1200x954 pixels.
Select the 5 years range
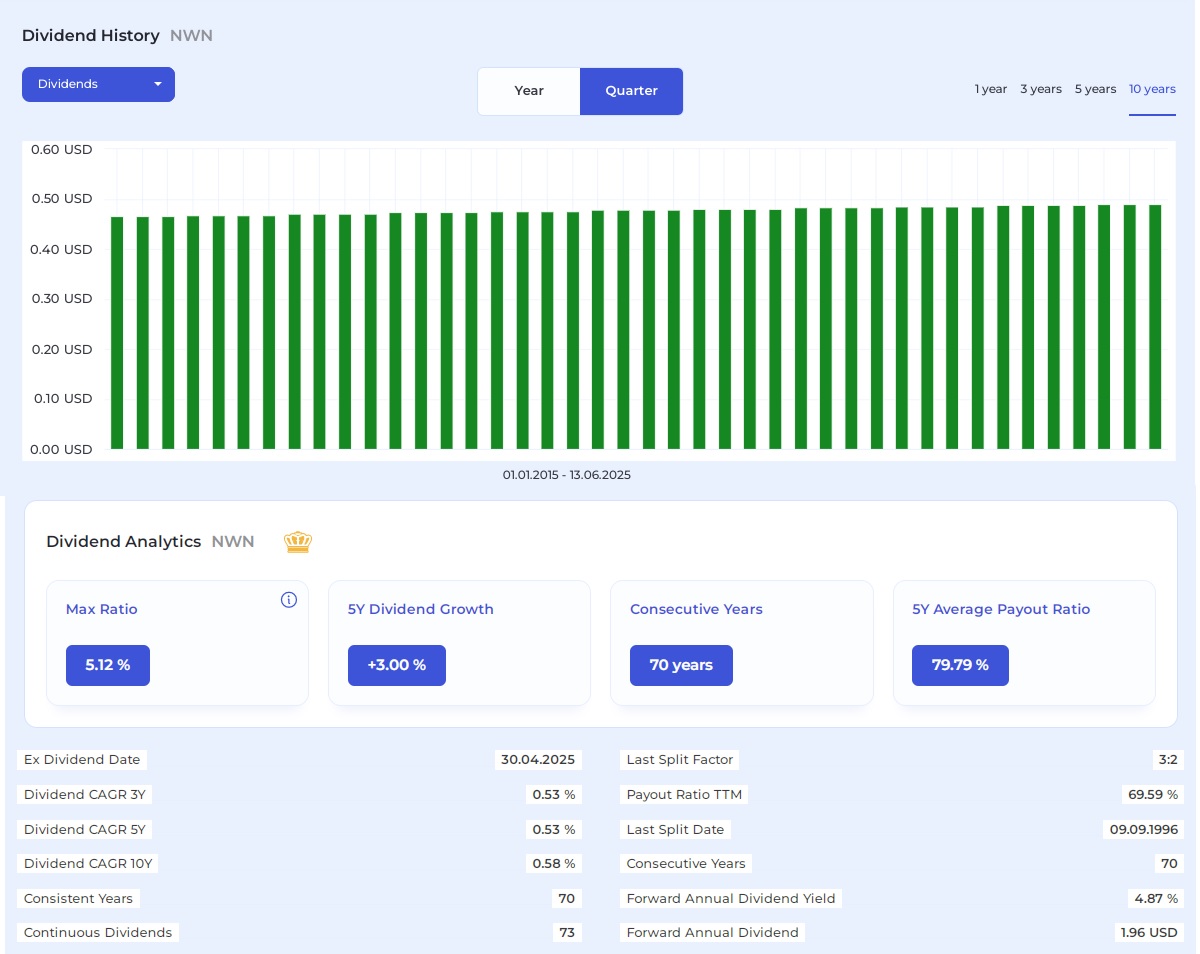(1095, 89)
